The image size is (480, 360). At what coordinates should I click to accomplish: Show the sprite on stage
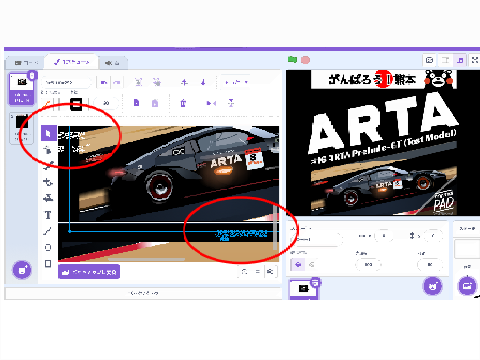click(x=298, y=265)
